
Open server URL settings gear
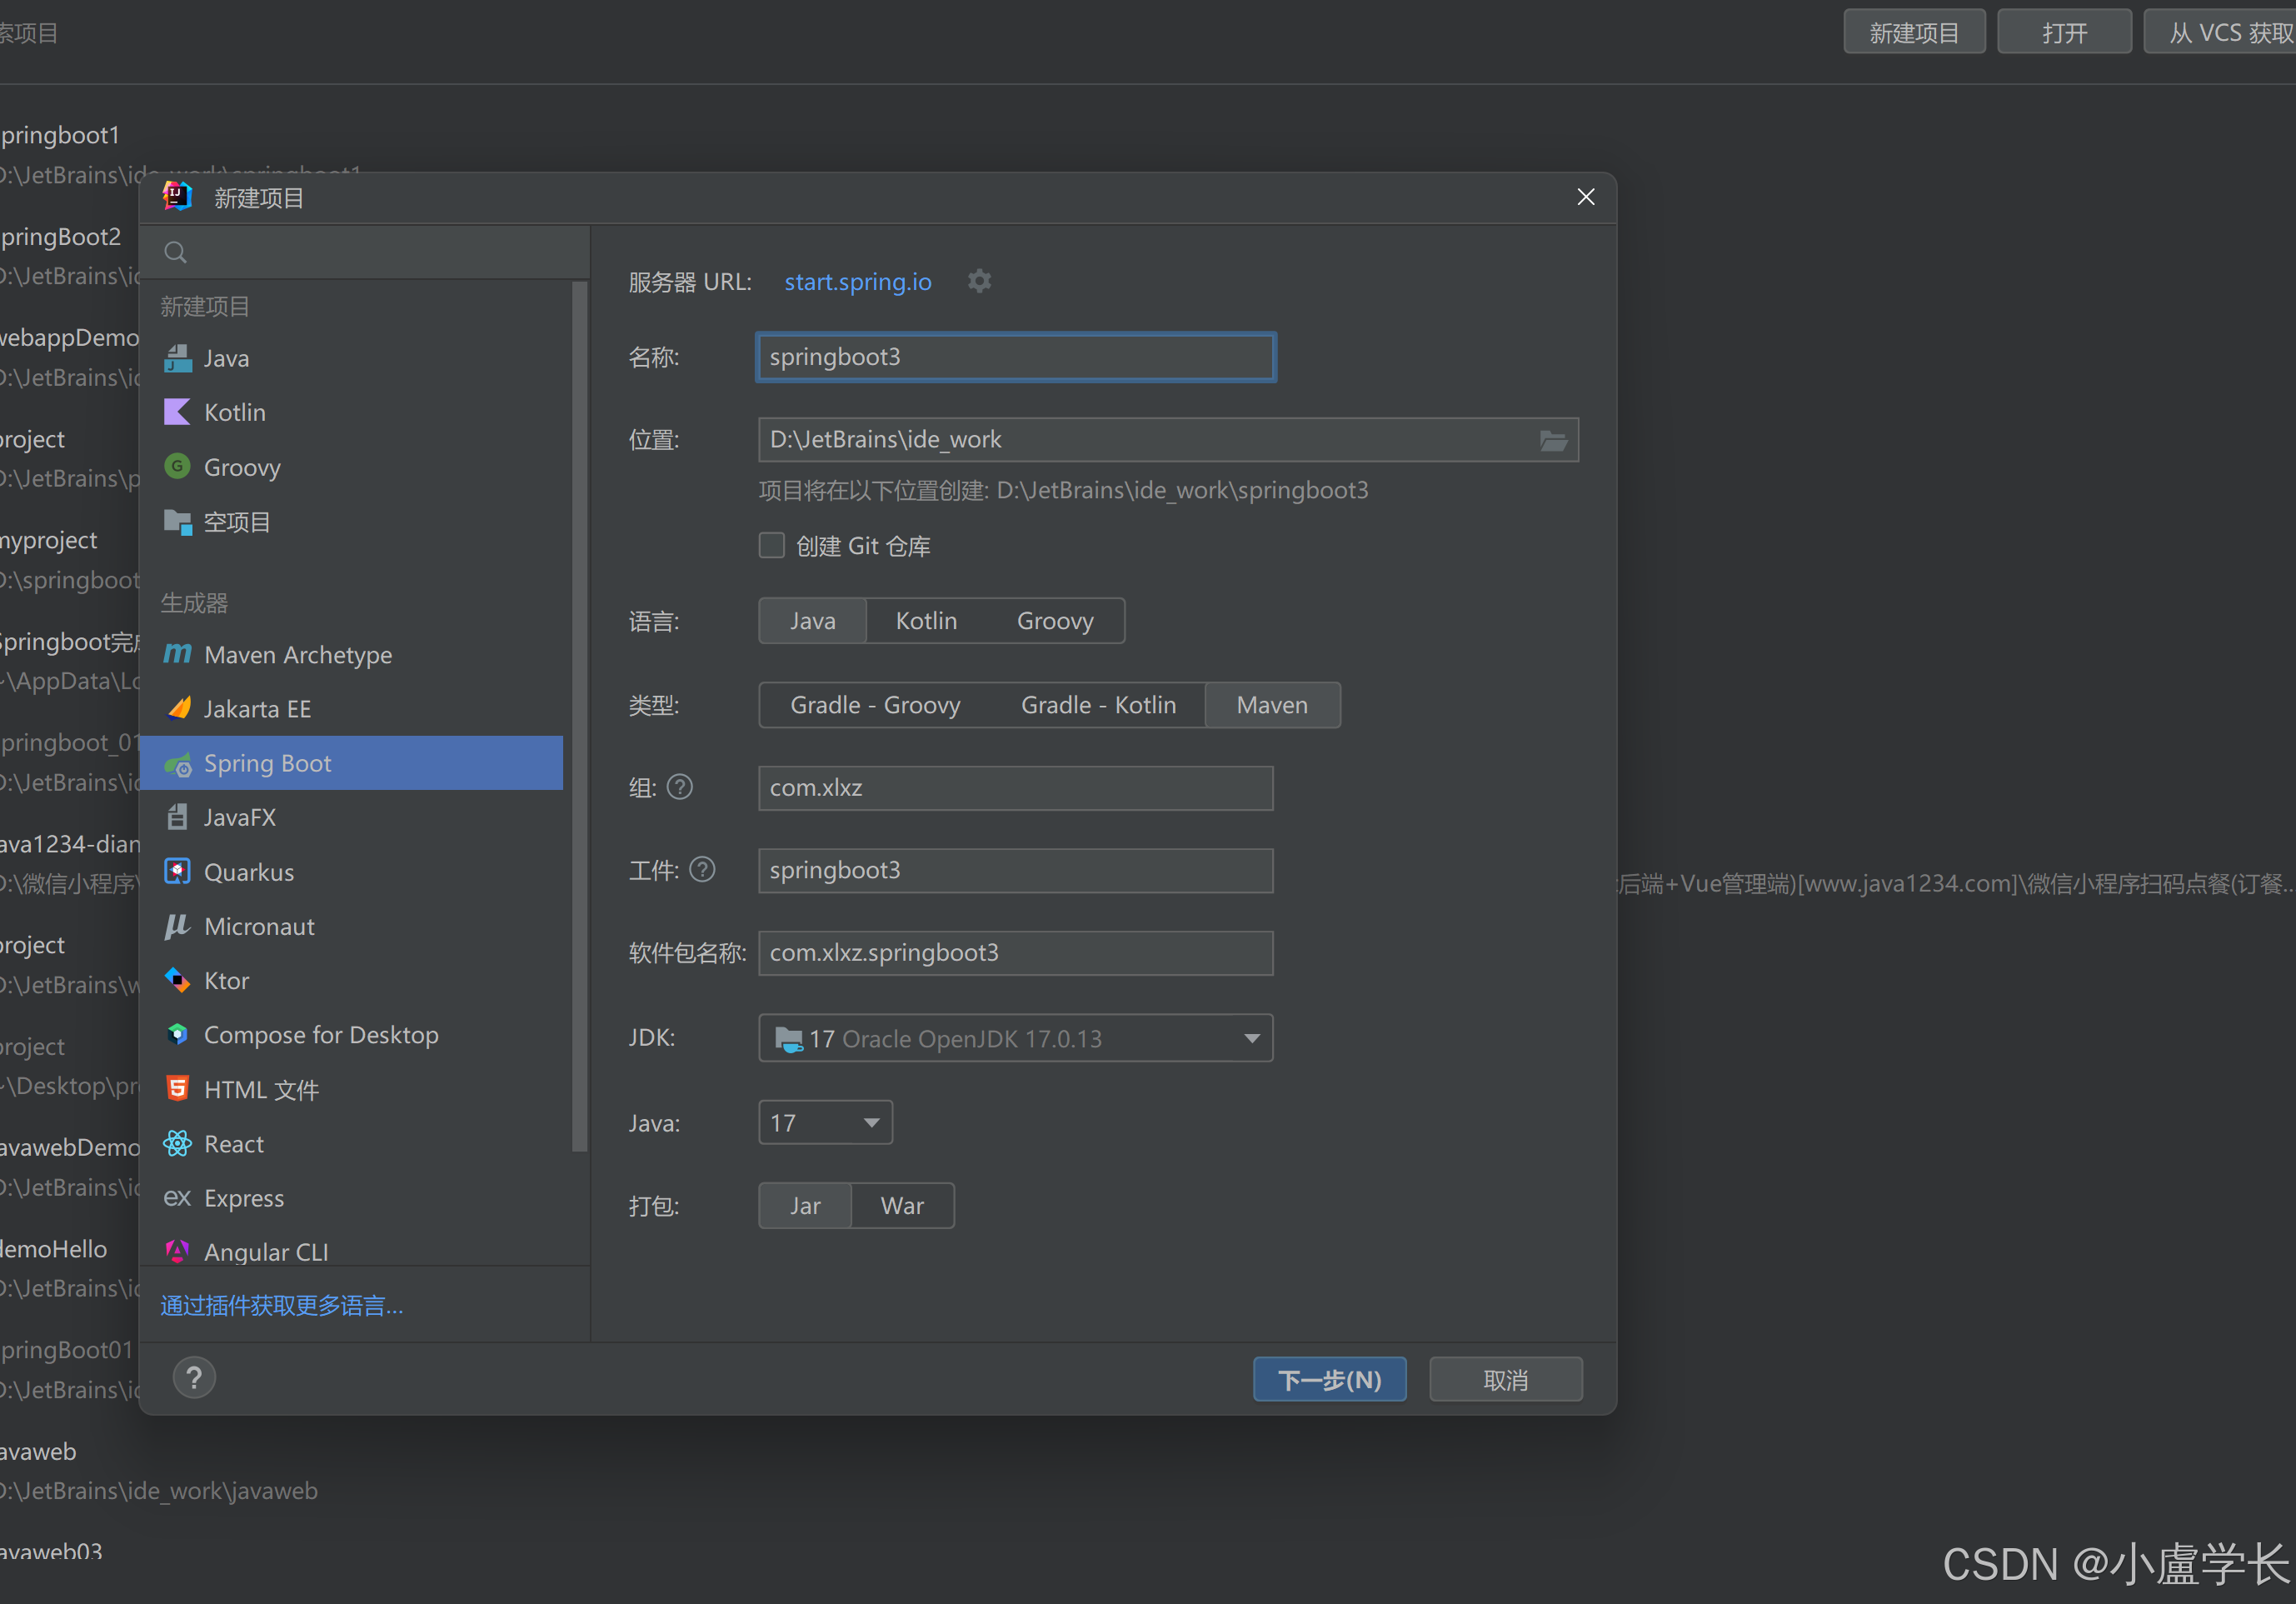coord(979,281)
